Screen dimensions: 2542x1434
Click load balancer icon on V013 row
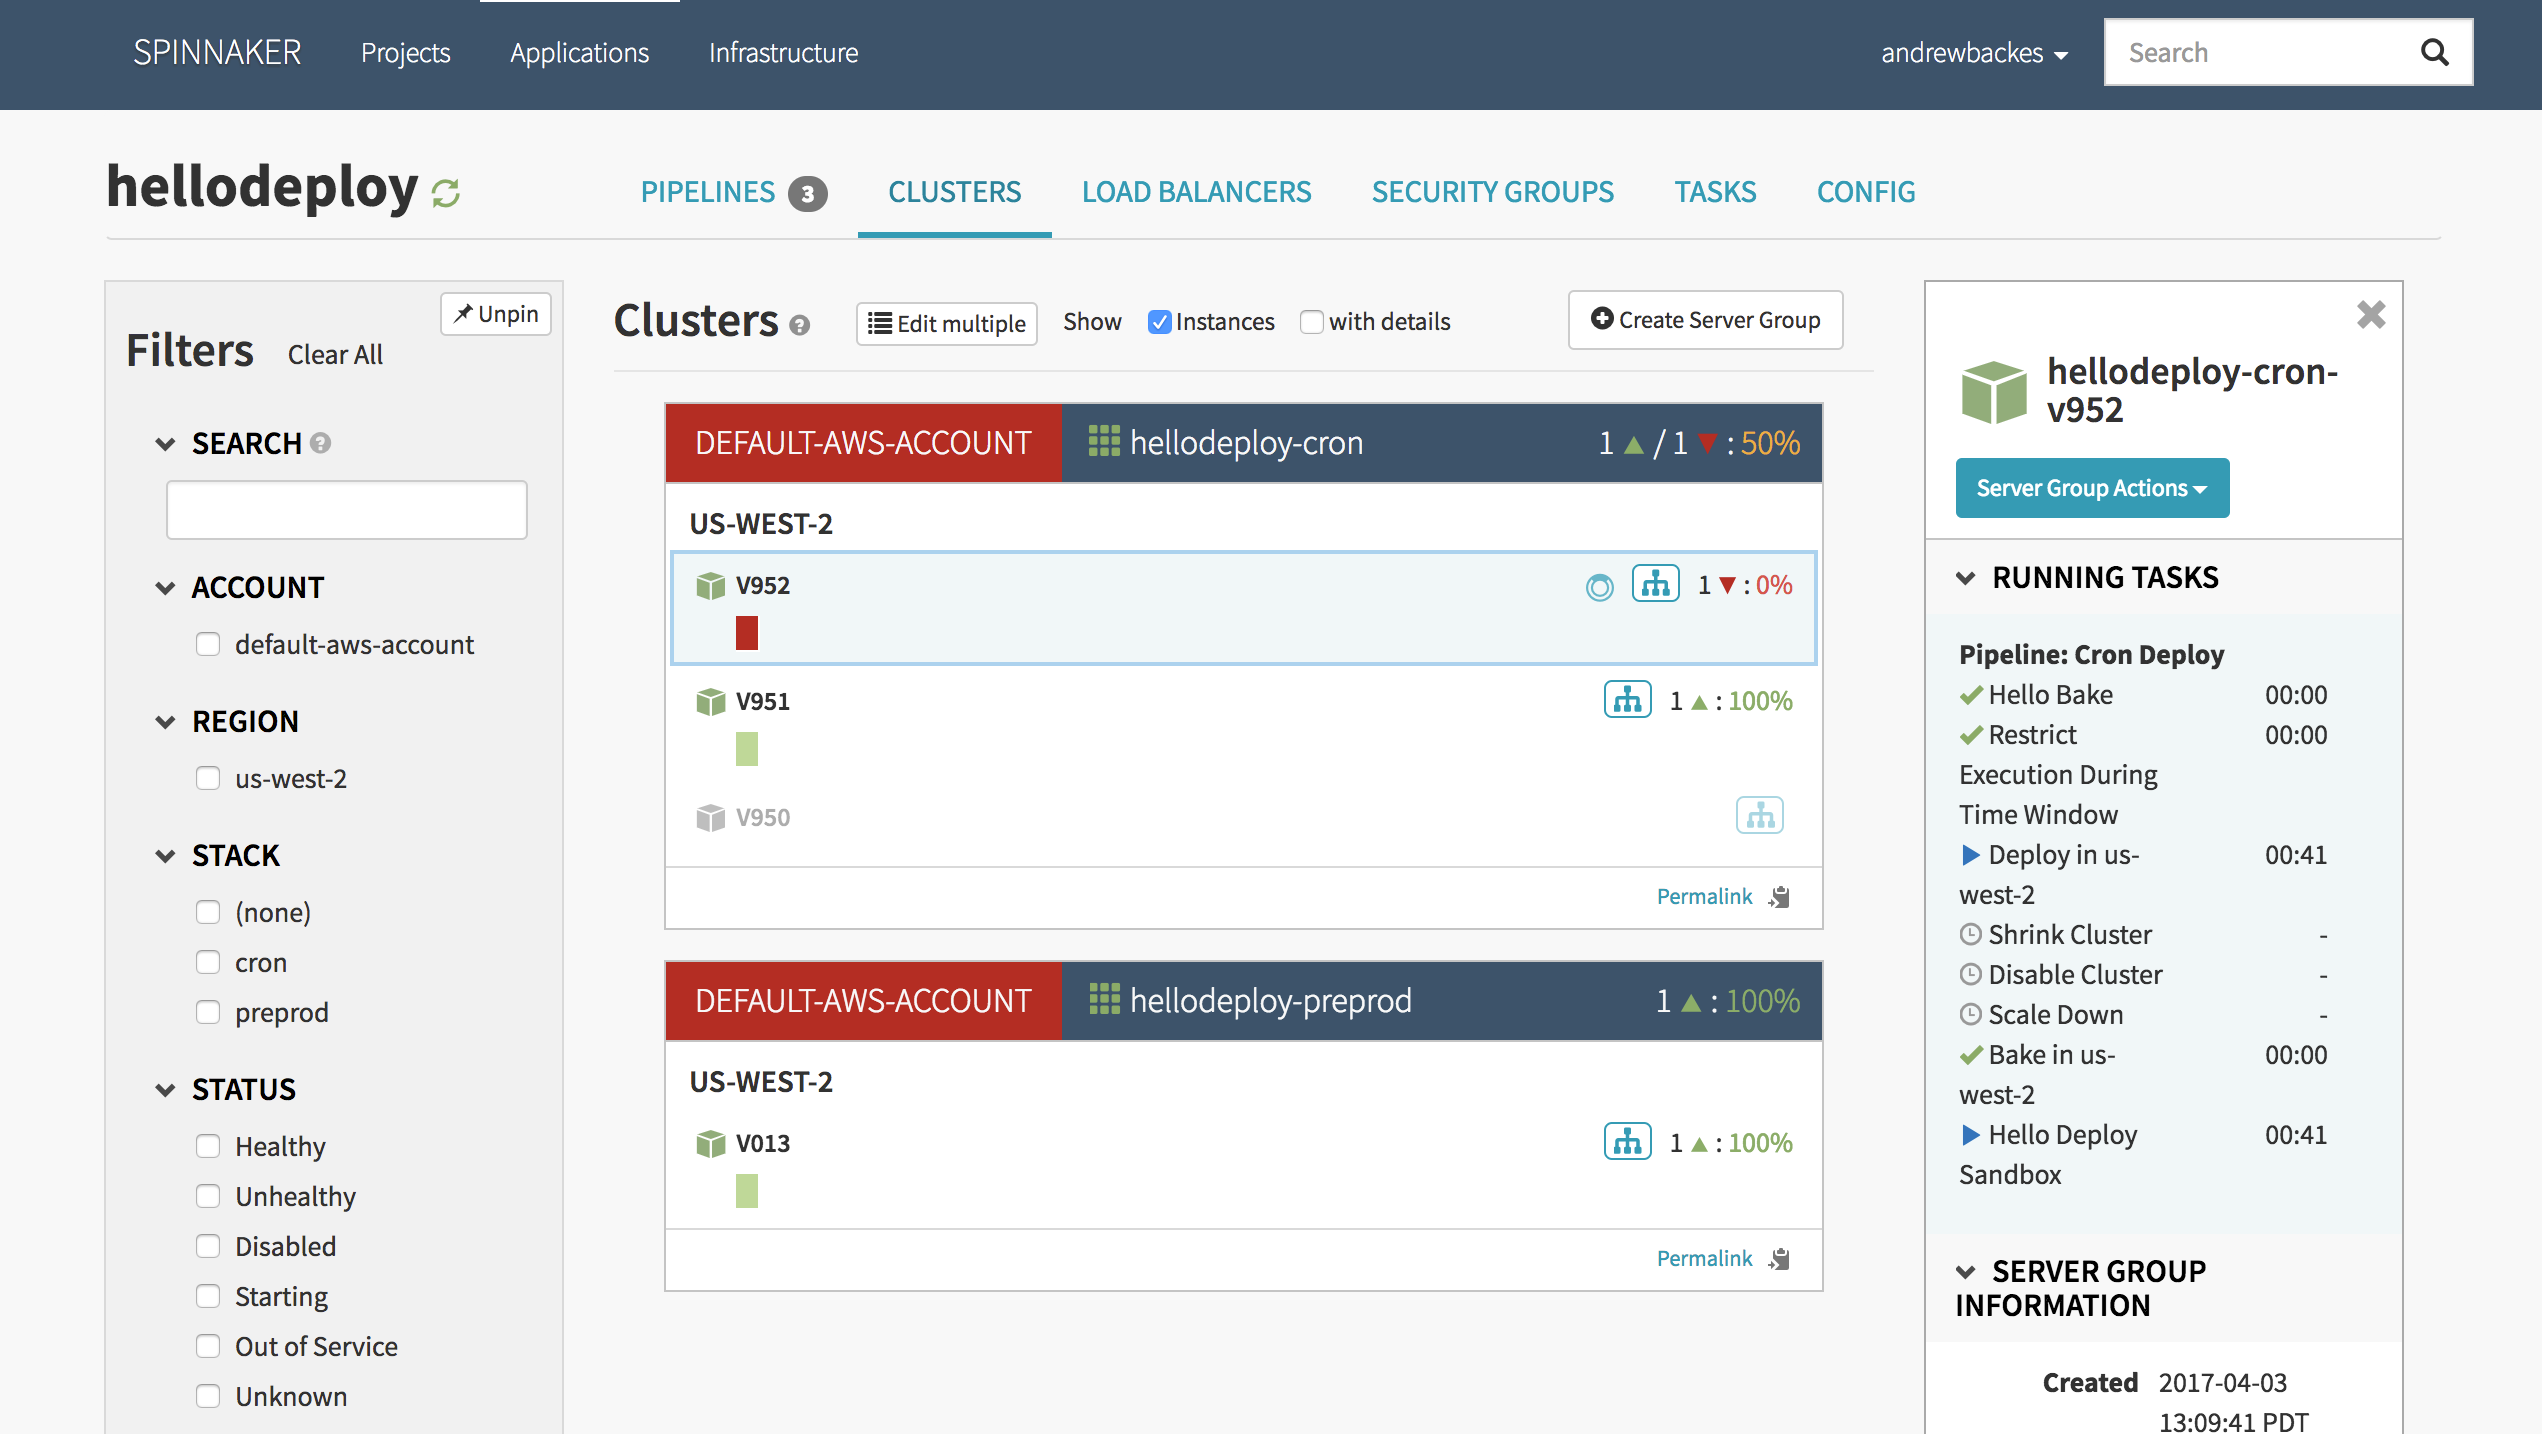point(1627,1142)
